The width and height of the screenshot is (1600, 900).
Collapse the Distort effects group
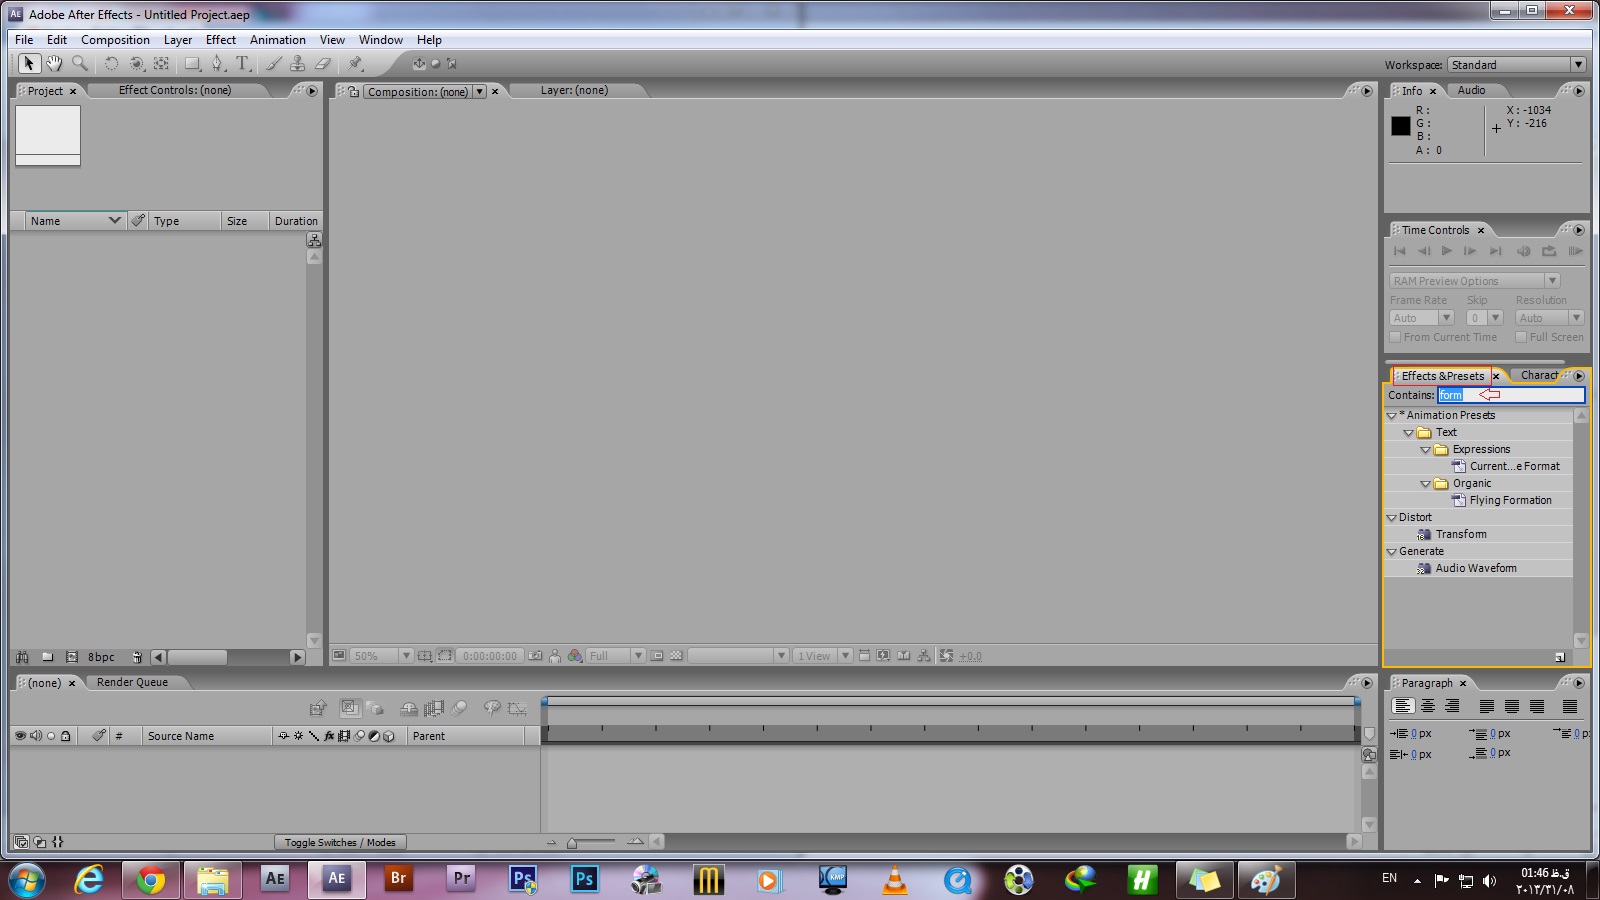tap(1391, 517)
